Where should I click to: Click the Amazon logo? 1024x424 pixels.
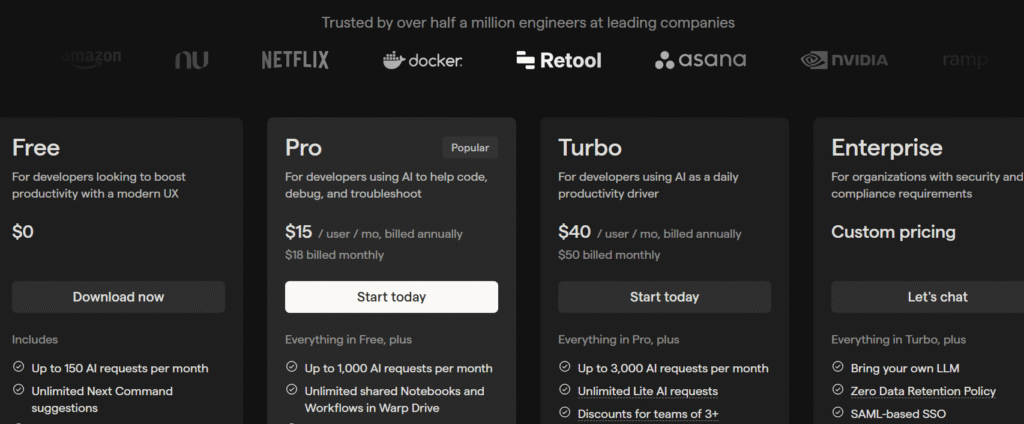[x=91, y=59]
